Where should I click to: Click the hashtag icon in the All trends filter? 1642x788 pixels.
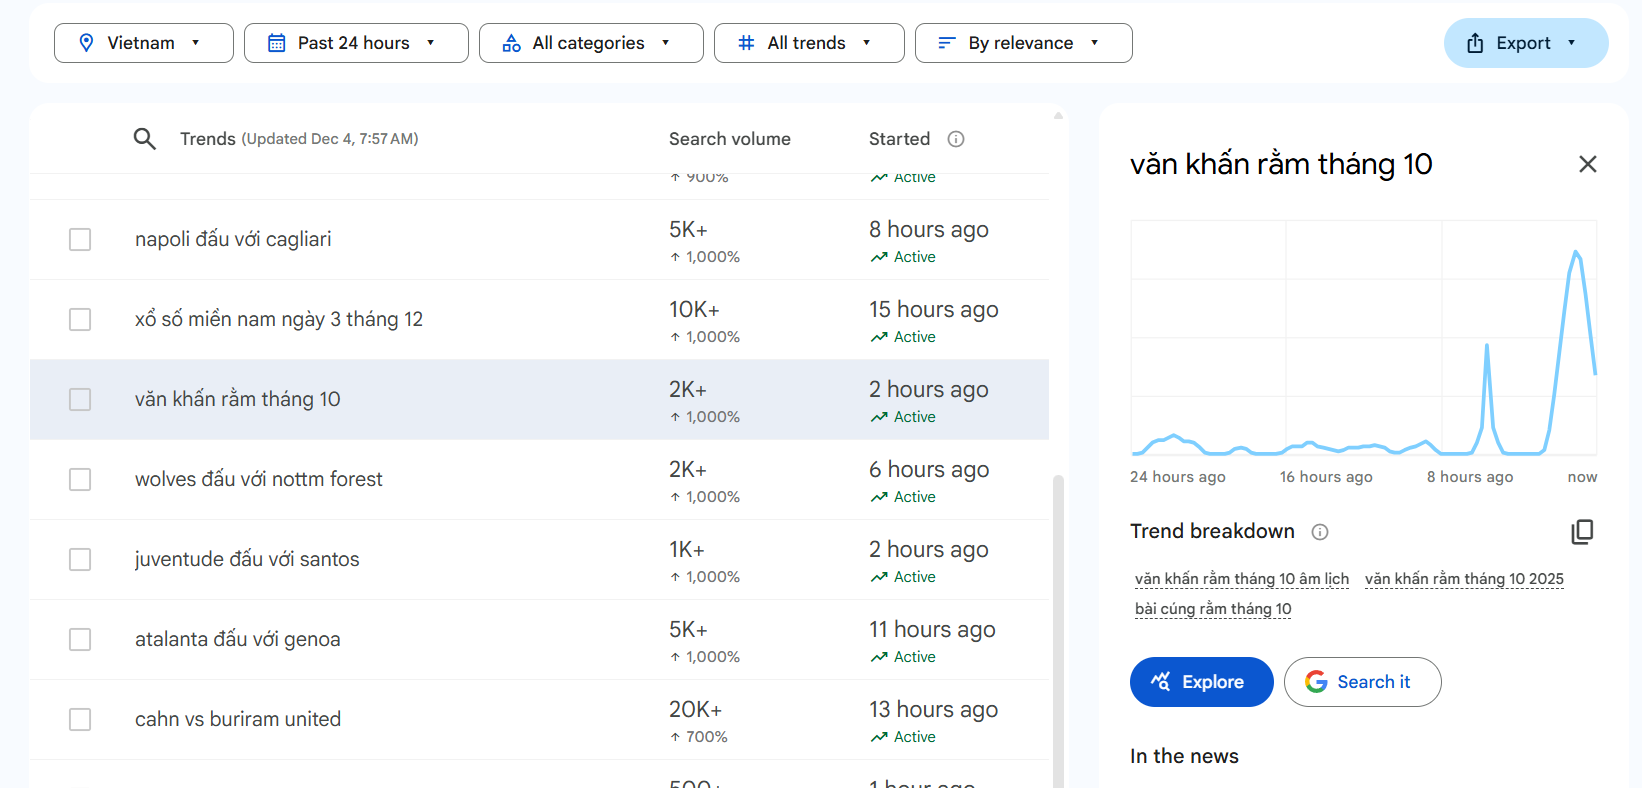(x=746, y=43)
